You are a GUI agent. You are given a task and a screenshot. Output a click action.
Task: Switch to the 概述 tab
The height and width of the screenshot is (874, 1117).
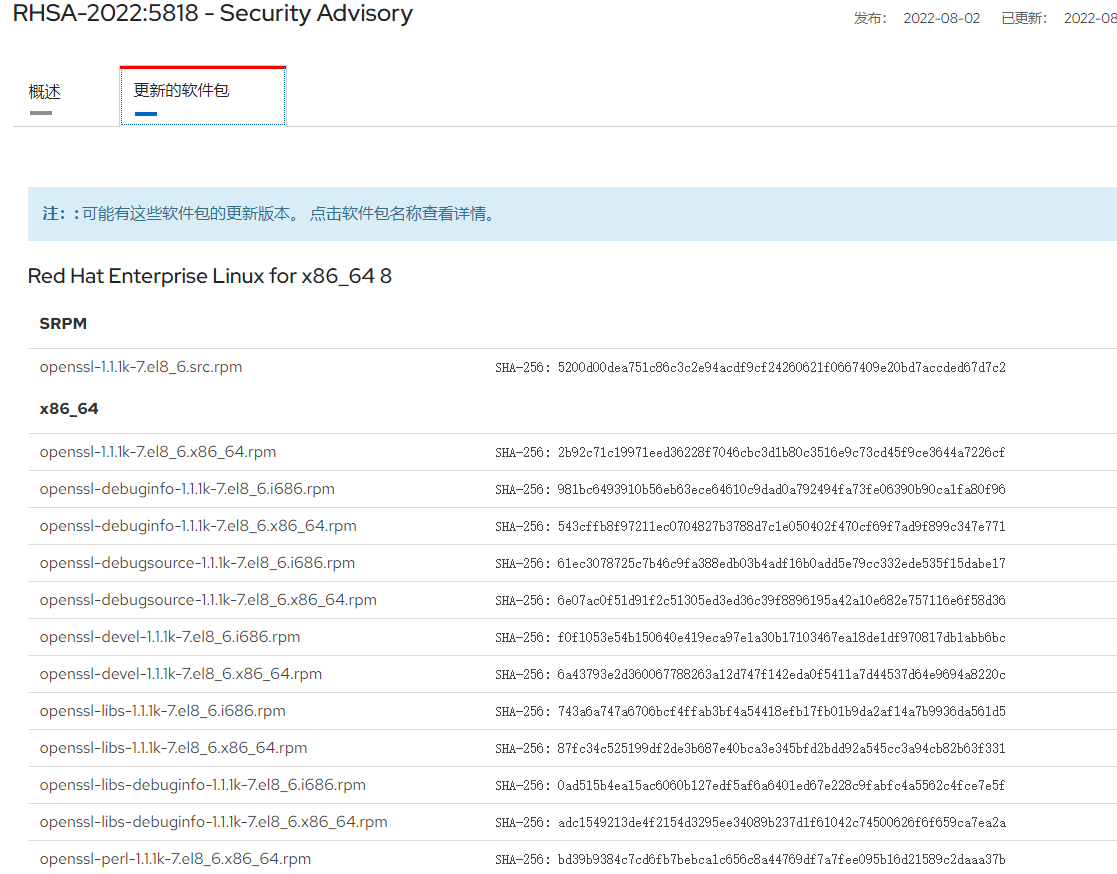44,92
